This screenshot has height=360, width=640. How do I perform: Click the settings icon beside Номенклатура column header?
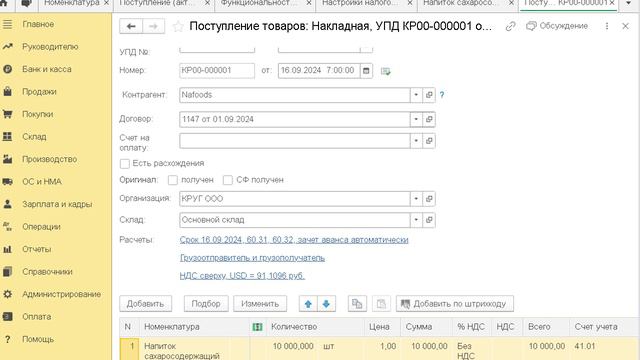[257, 327]
